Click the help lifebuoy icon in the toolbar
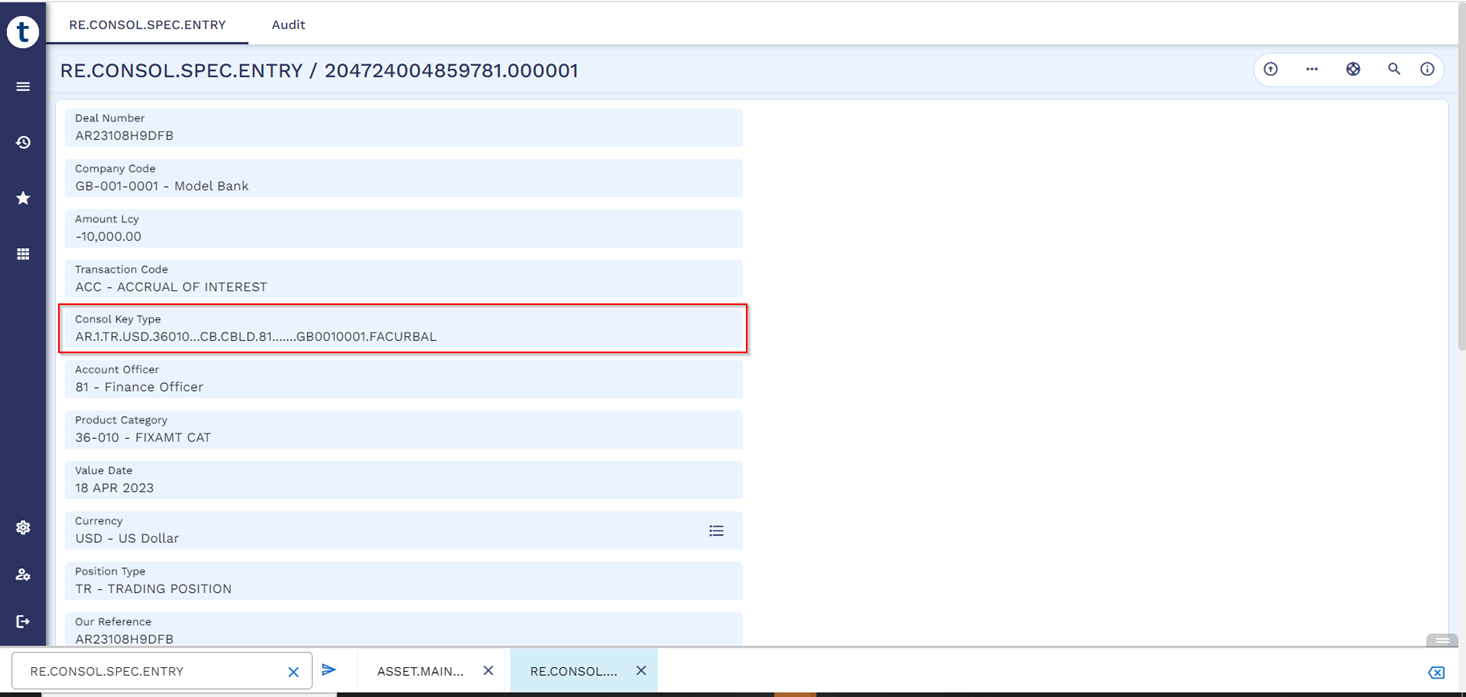1466x697 pixels. [x=1353, y=69]
